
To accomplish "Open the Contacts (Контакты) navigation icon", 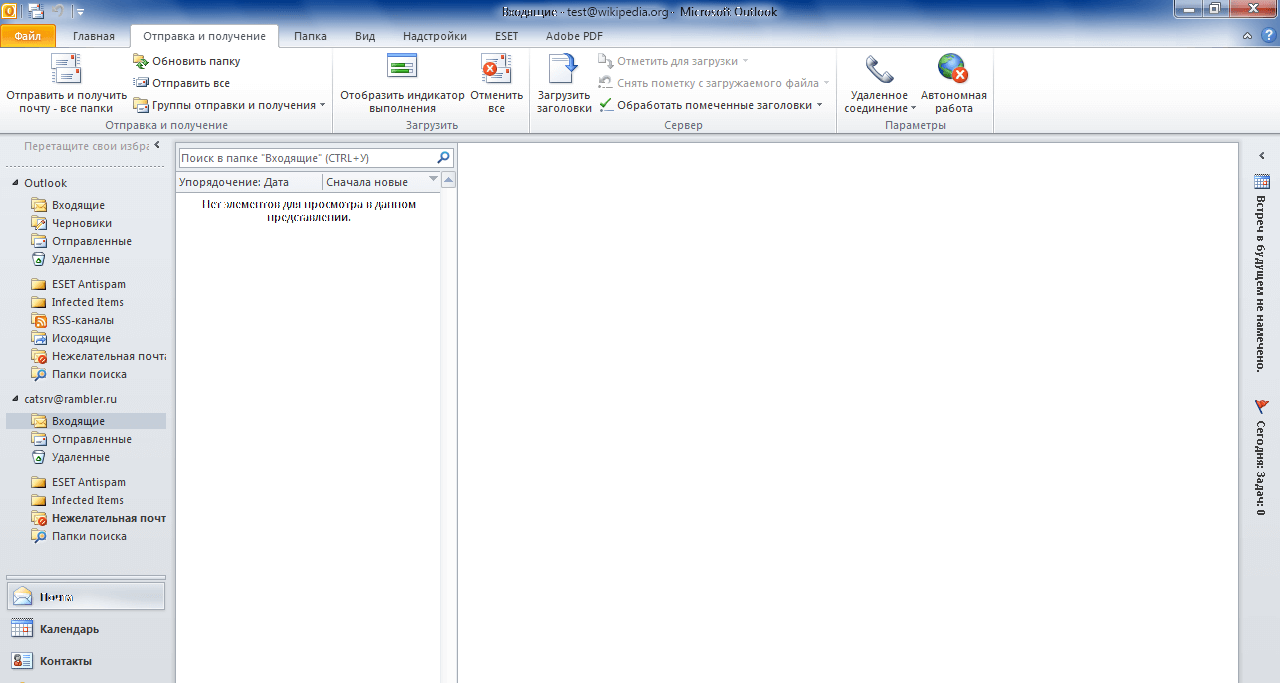I will pyautogui.click(x=22, y=661).
